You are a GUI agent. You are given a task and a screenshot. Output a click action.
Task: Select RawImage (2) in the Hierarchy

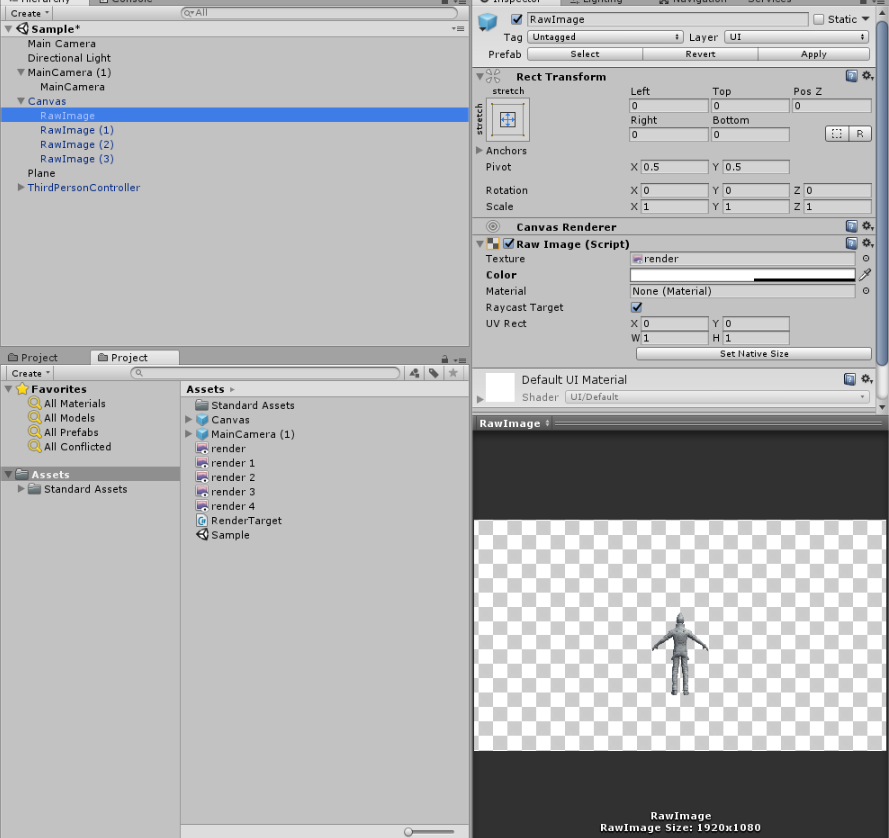pos(77,144)
